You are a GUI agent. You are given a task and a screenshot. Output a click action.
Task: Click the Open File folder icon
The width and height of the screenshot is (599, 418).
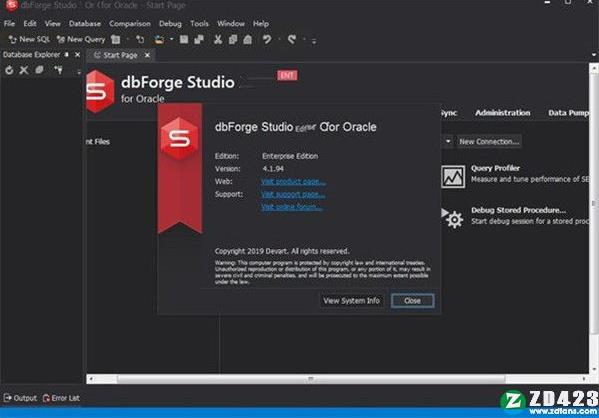click(159, 39)
